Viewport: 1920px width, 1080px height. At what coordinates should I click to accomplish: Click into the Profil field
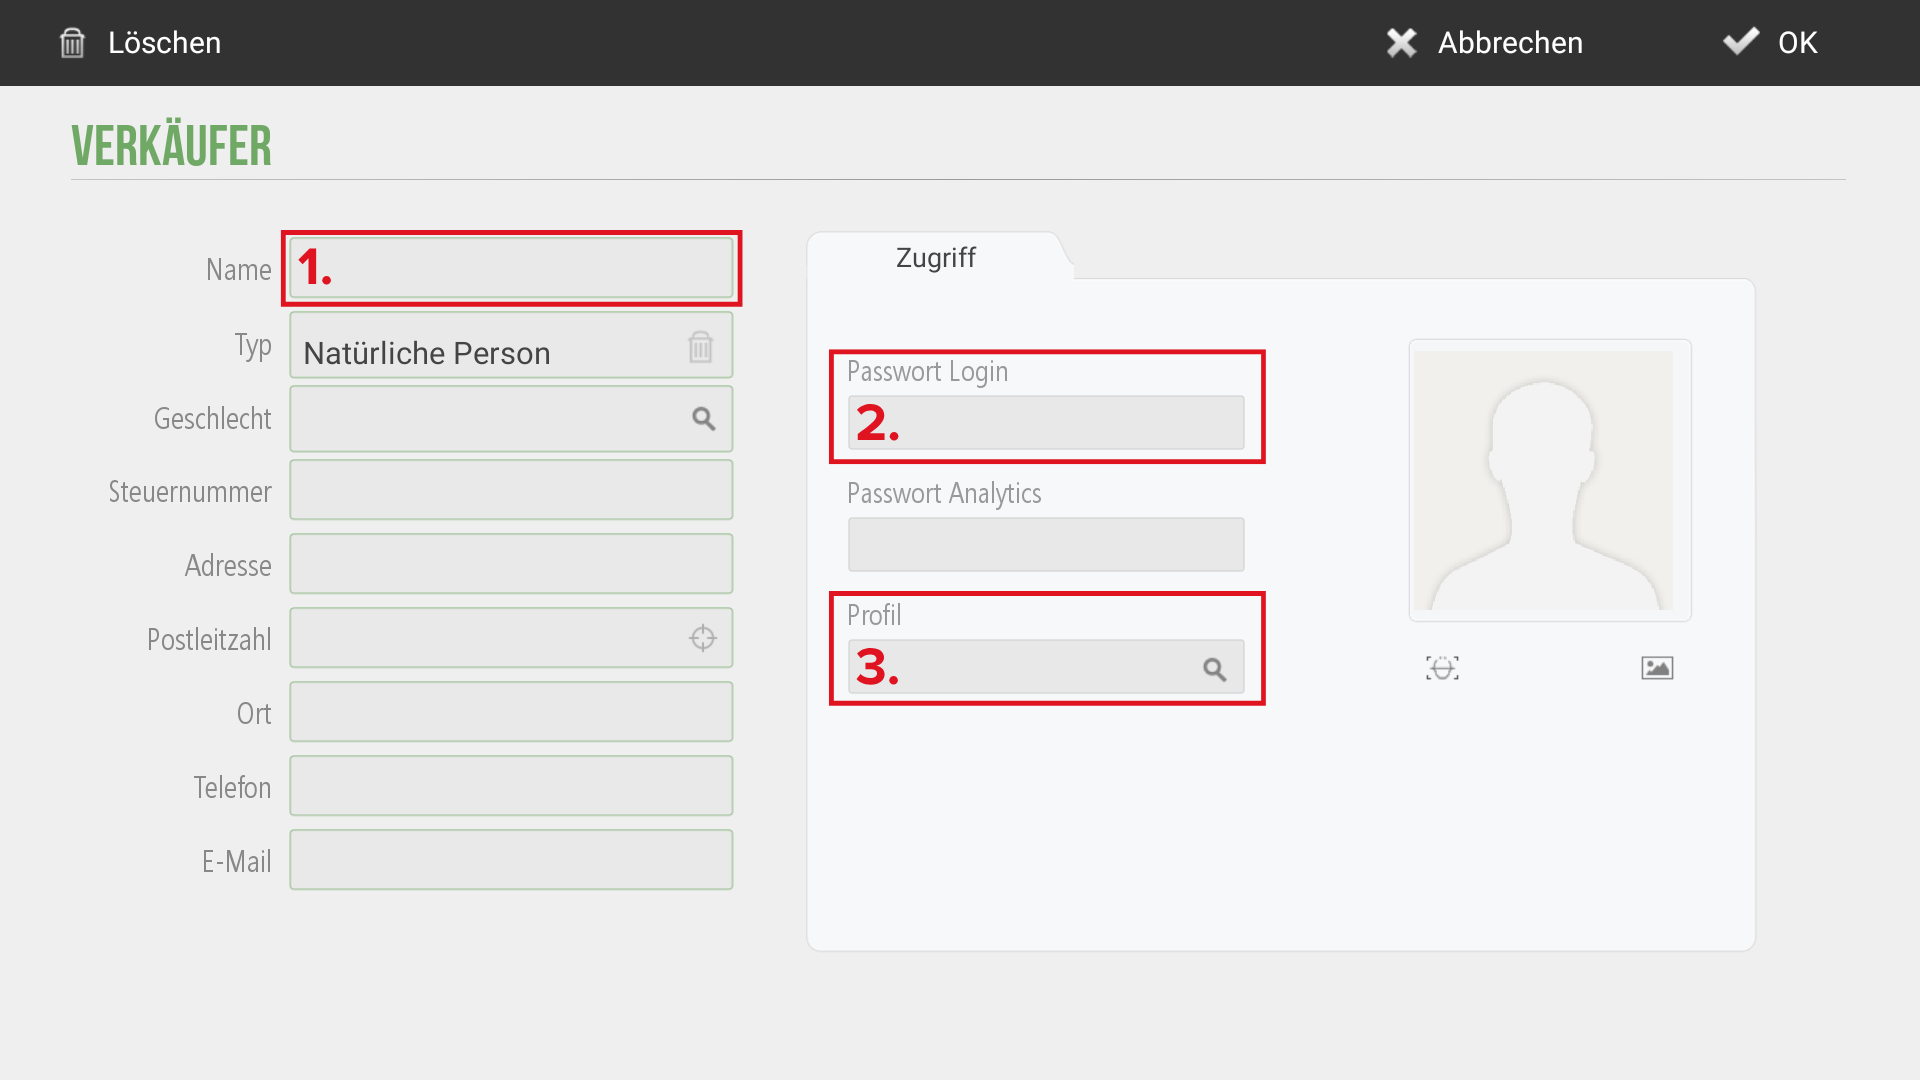[1046, 667]
